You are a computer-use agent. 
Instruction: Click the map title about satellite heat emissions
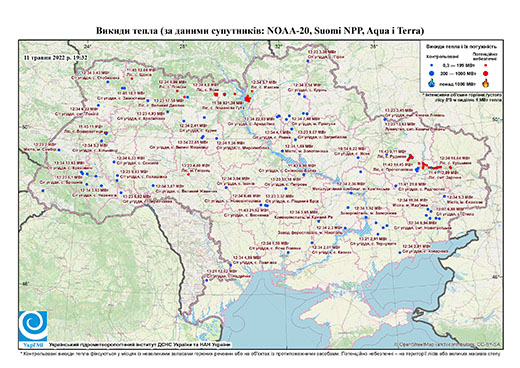pyautogui.click(x=260, y=31)
